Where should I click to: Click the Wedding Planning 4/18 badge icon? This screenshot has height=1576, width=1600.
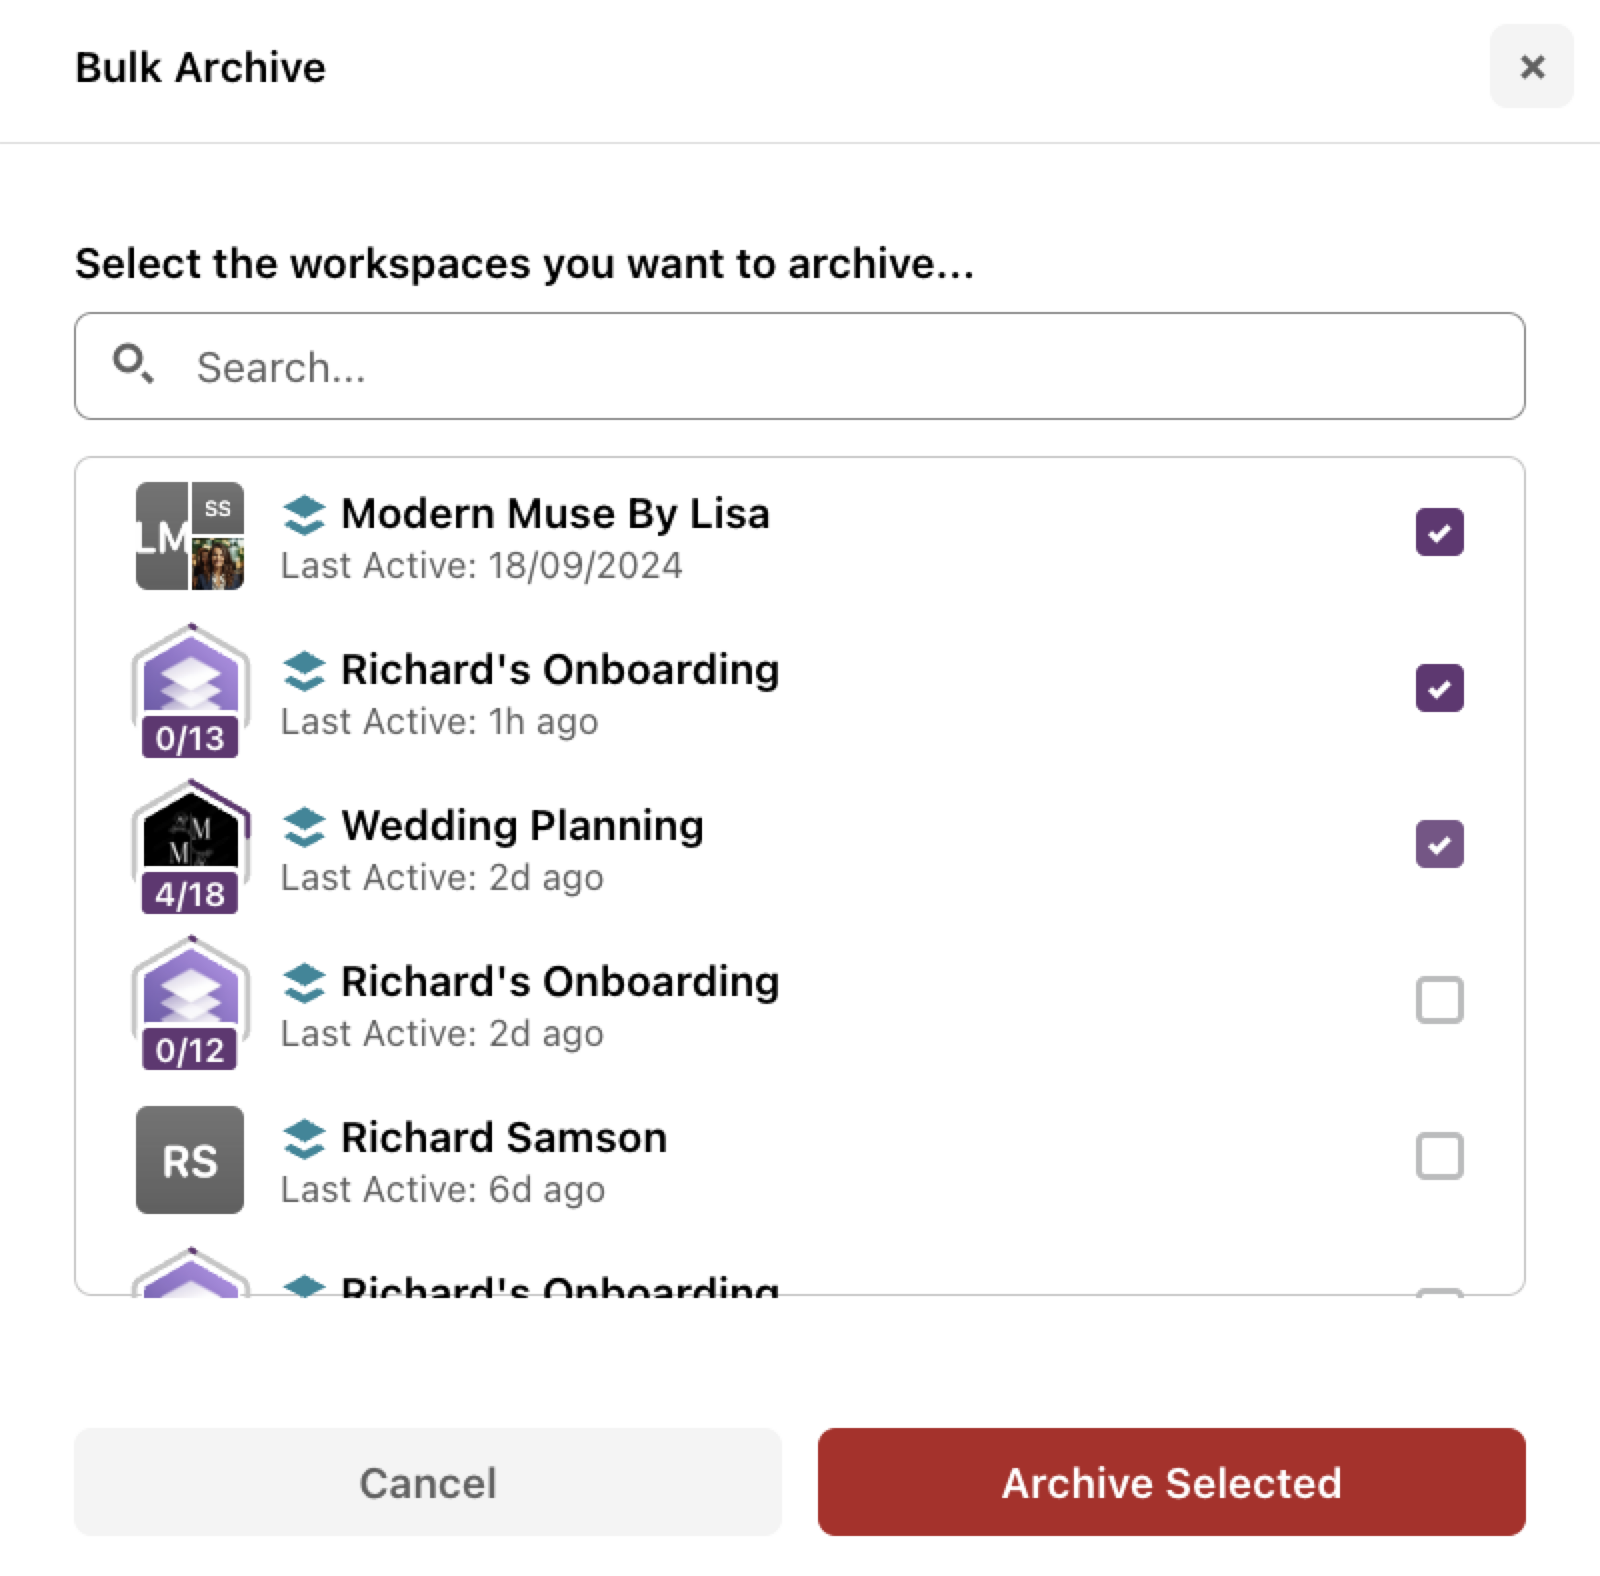click(190, 847)
